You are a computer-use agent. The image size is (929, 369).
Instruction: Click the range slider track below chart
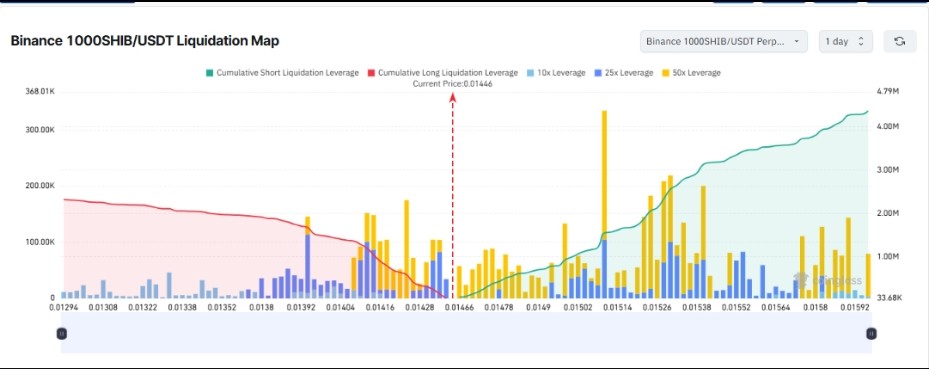pos(466,333)
